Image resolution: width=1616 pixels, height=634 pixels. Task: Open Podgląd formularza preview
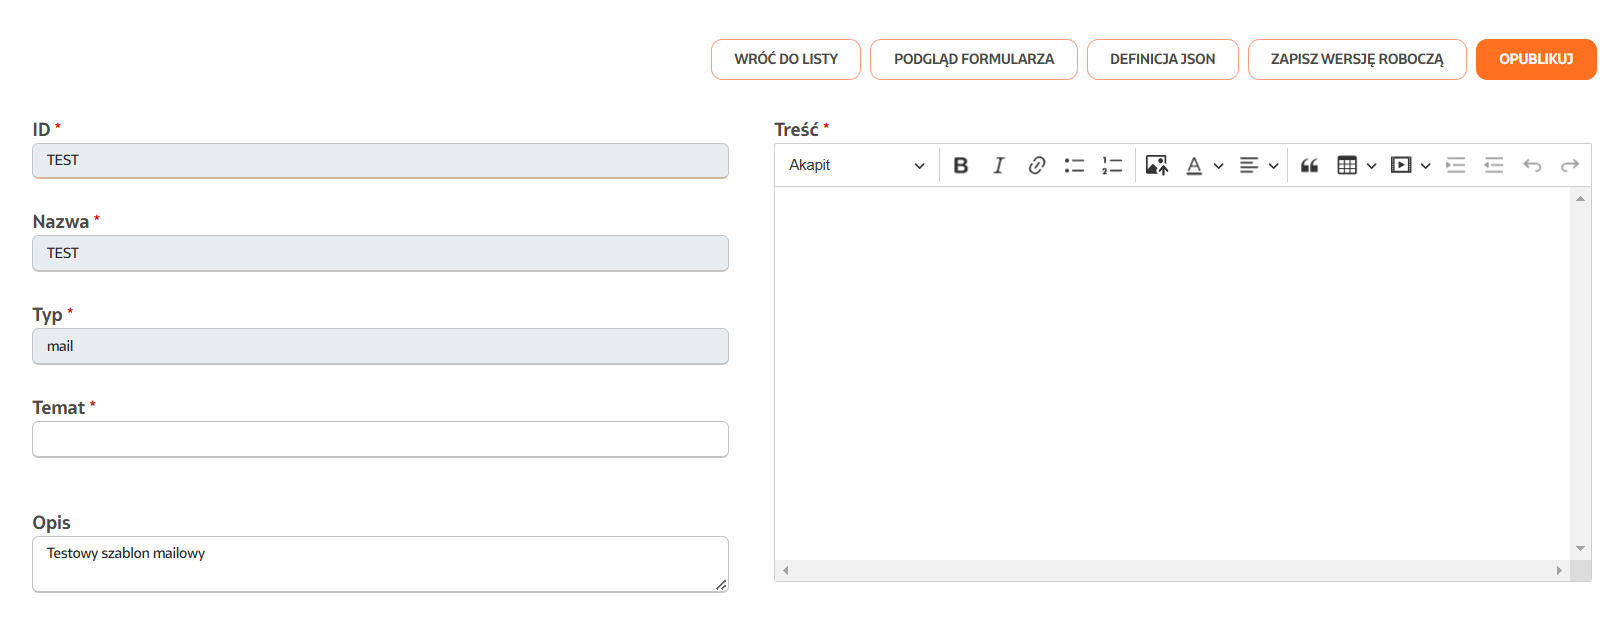pos(973,60)
